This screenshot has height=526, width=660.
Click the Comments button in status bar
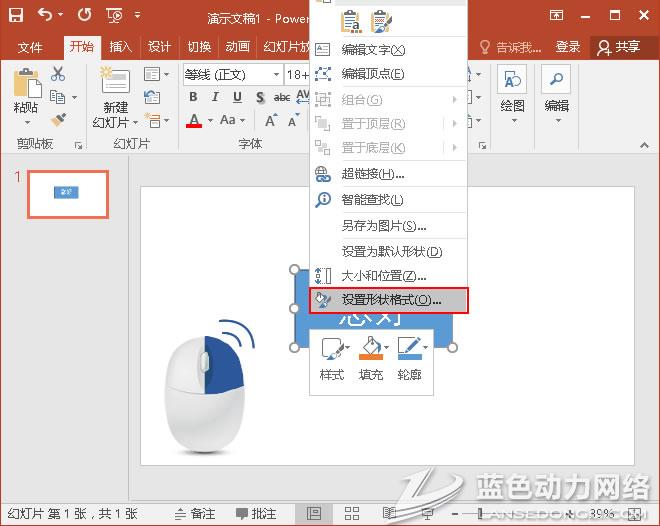pyautogui.click(x=255, y=514)
